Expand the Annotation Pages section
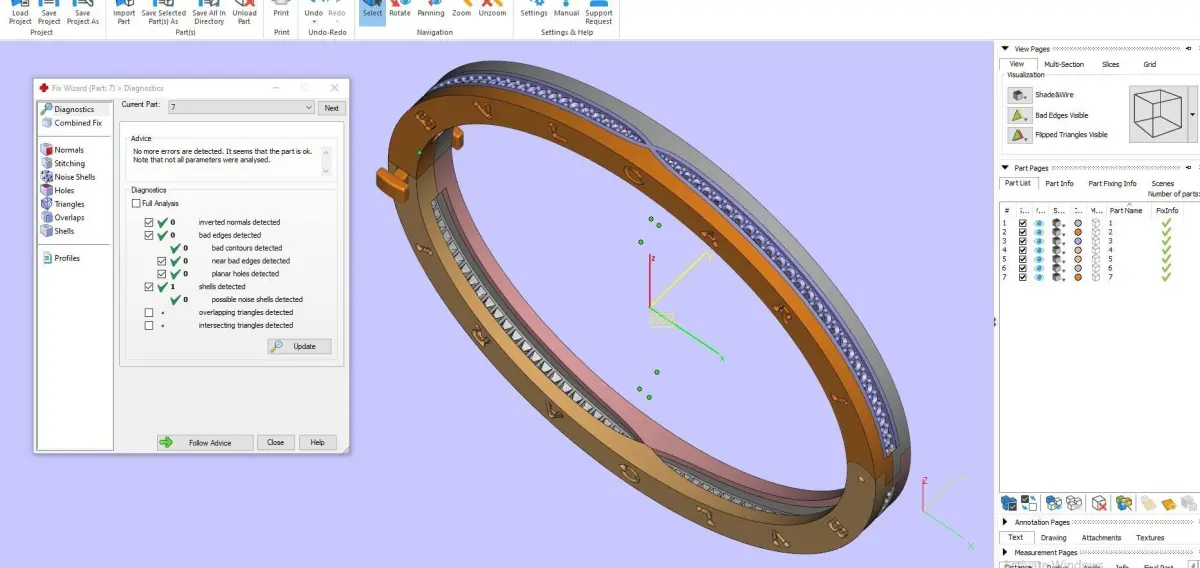1200x568 pixels. (1006, 522)
